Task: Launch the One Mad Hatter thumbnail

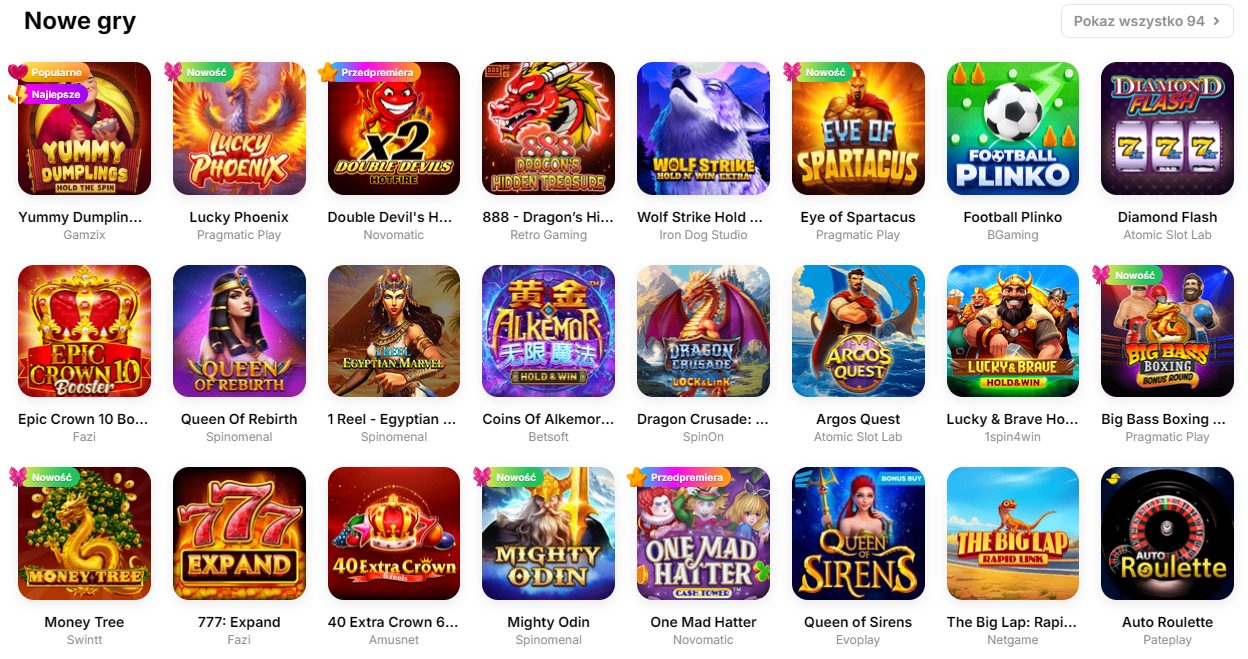Action: pos(703,533)
